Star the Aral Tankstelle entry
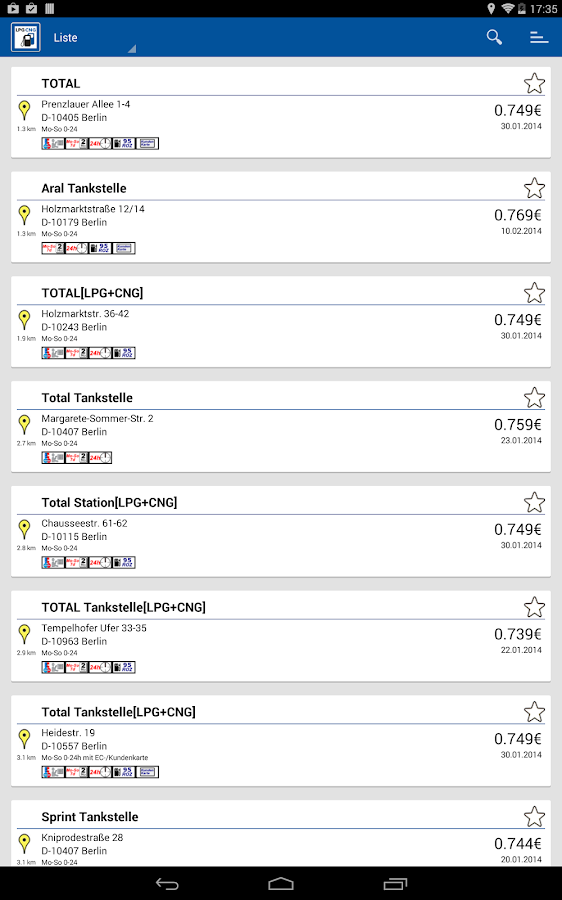Image resolution: width=562 pixels, height=900 pixels. tap(534, 188)
